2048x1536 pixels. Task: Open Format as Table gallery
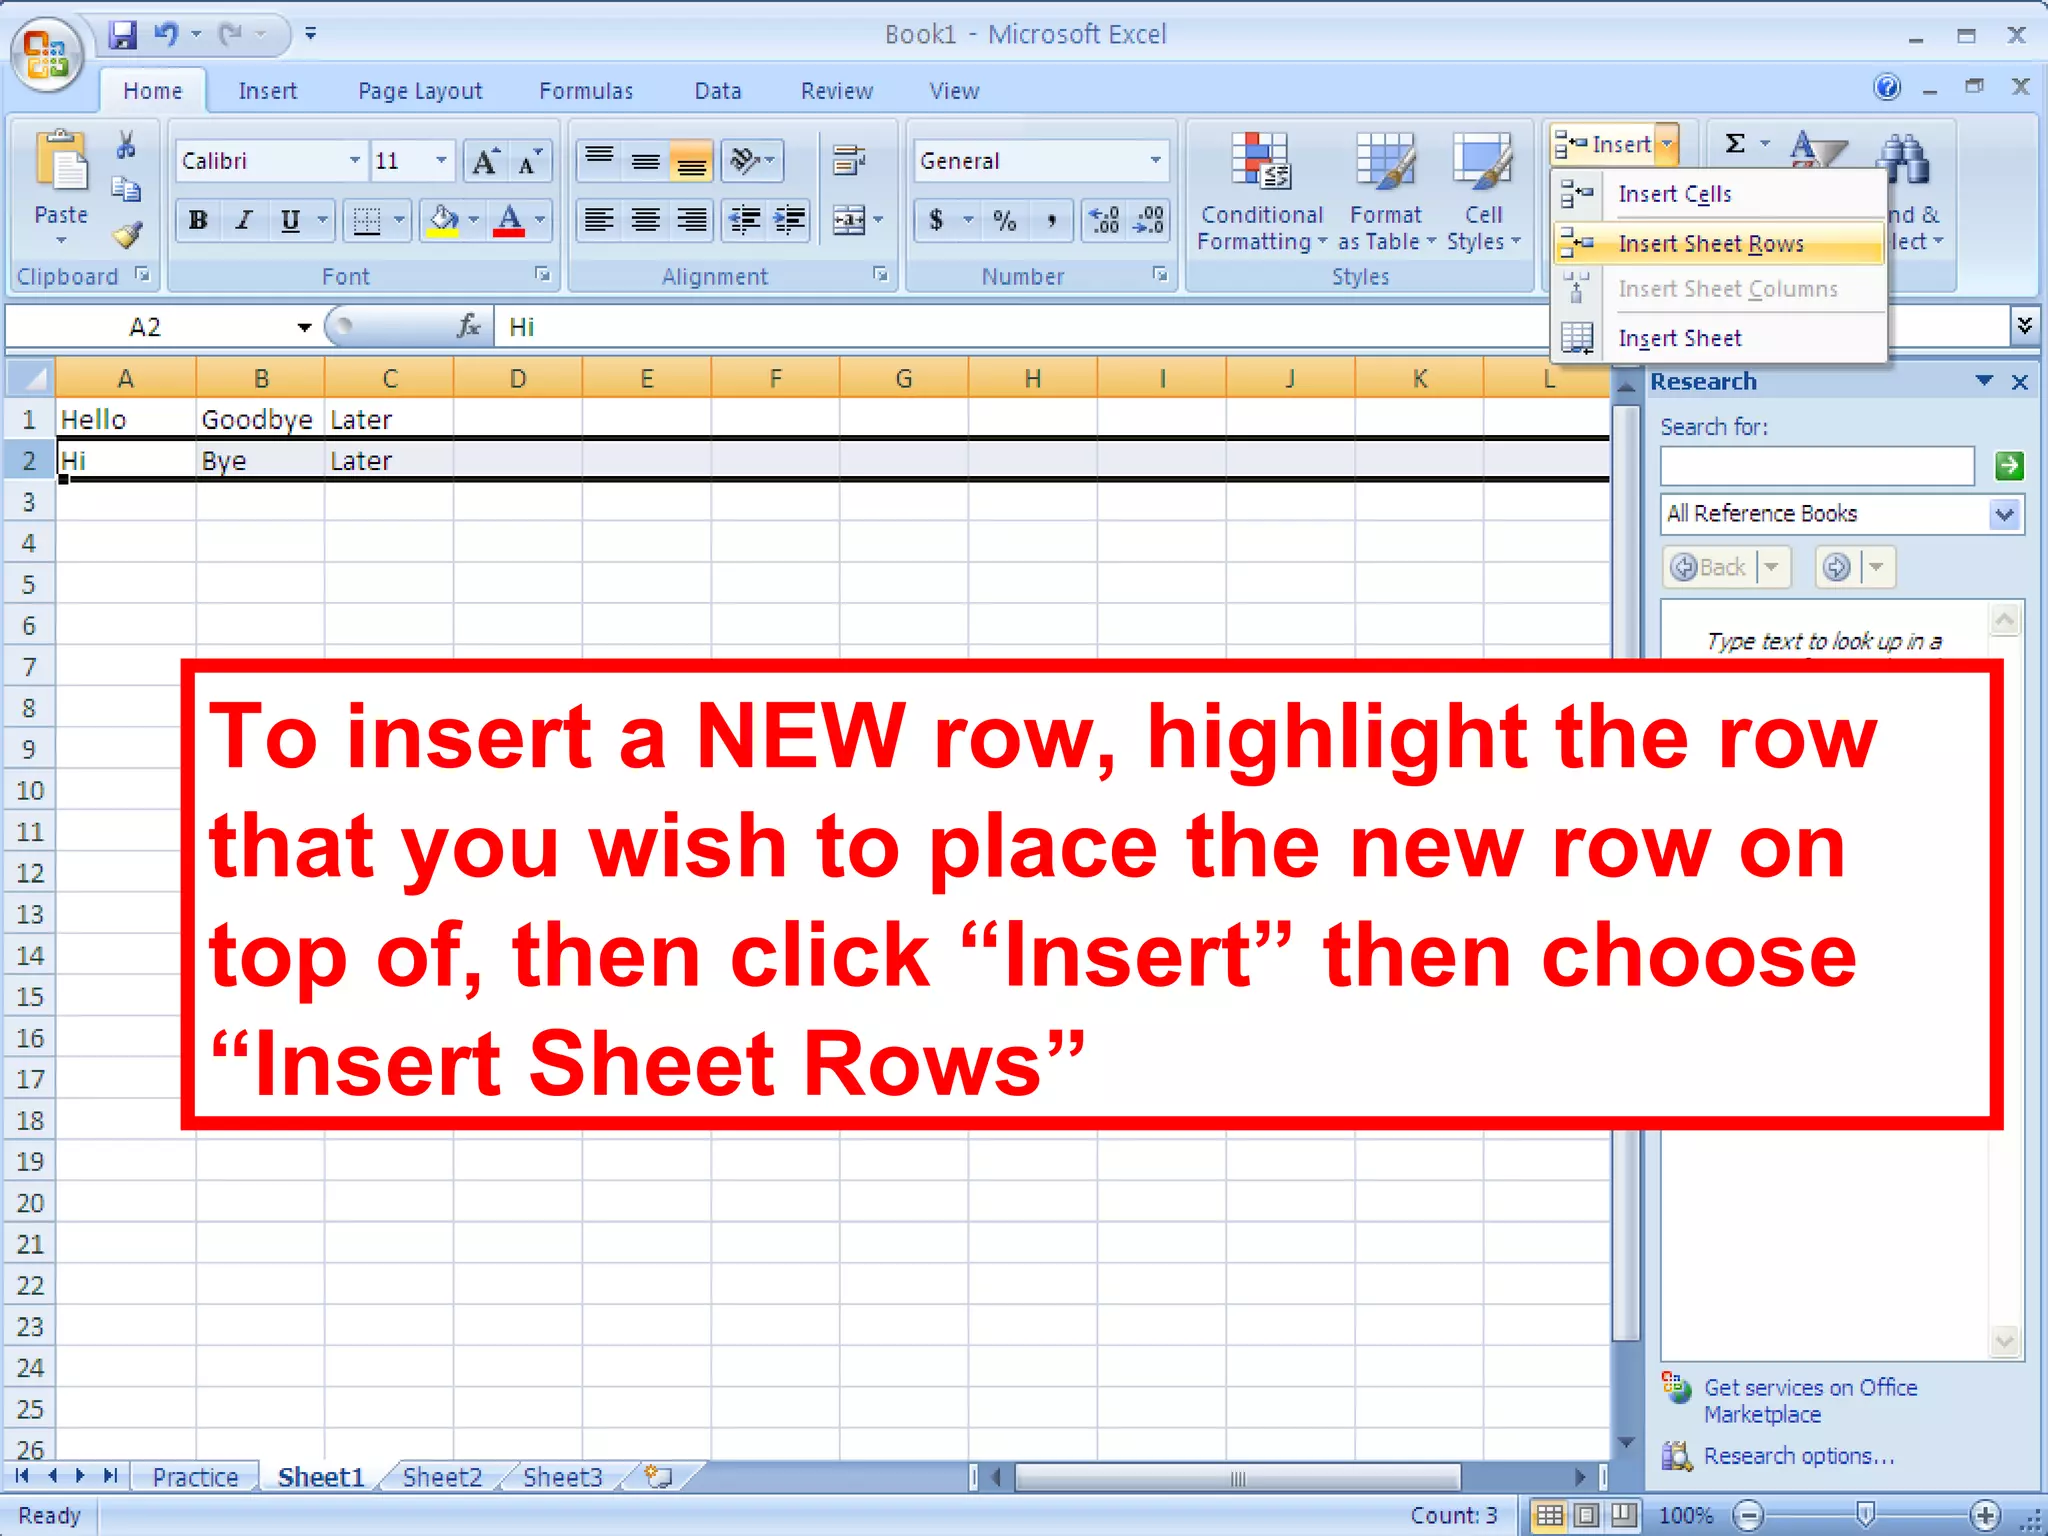1385,192
